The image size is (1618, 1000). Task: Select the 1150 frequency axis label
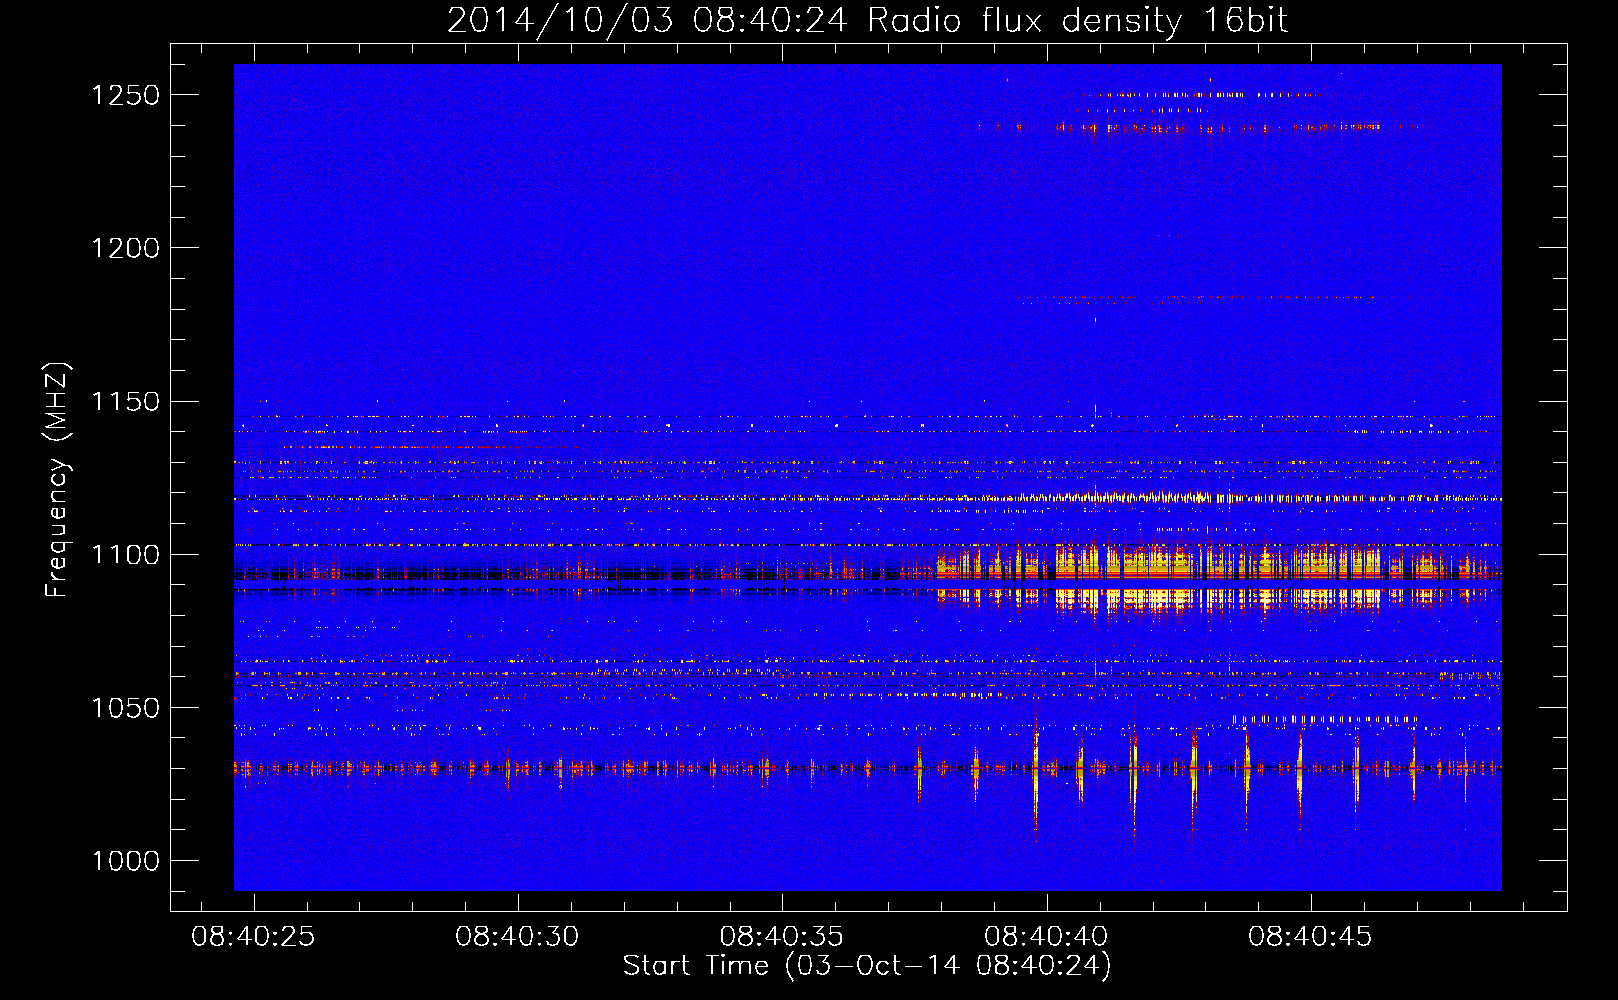126,402
